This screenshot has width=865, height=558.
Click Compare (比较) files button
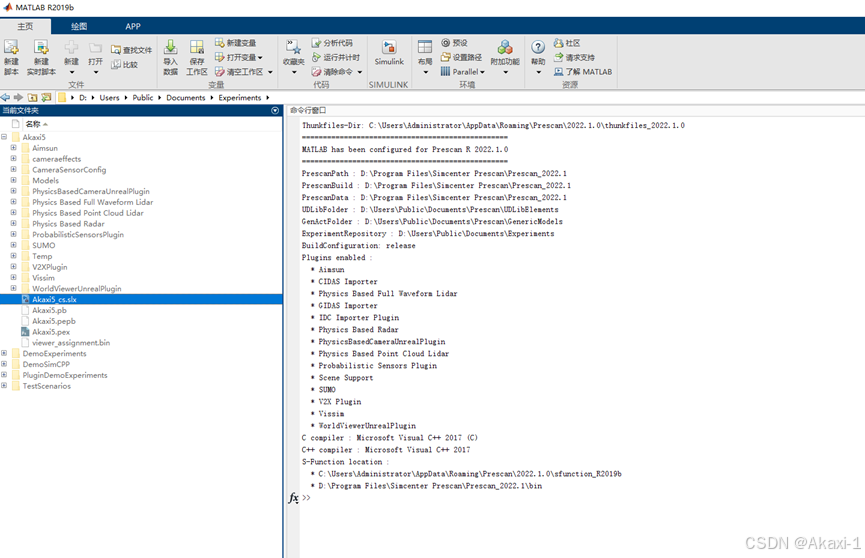(125, 64)
